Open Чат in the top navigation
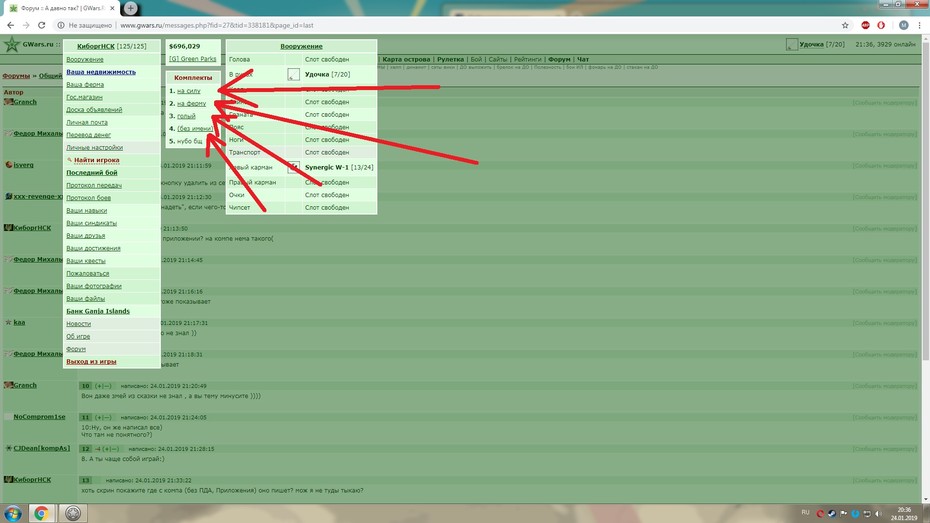This screenshot has height=523, width=930. (583, 59)
